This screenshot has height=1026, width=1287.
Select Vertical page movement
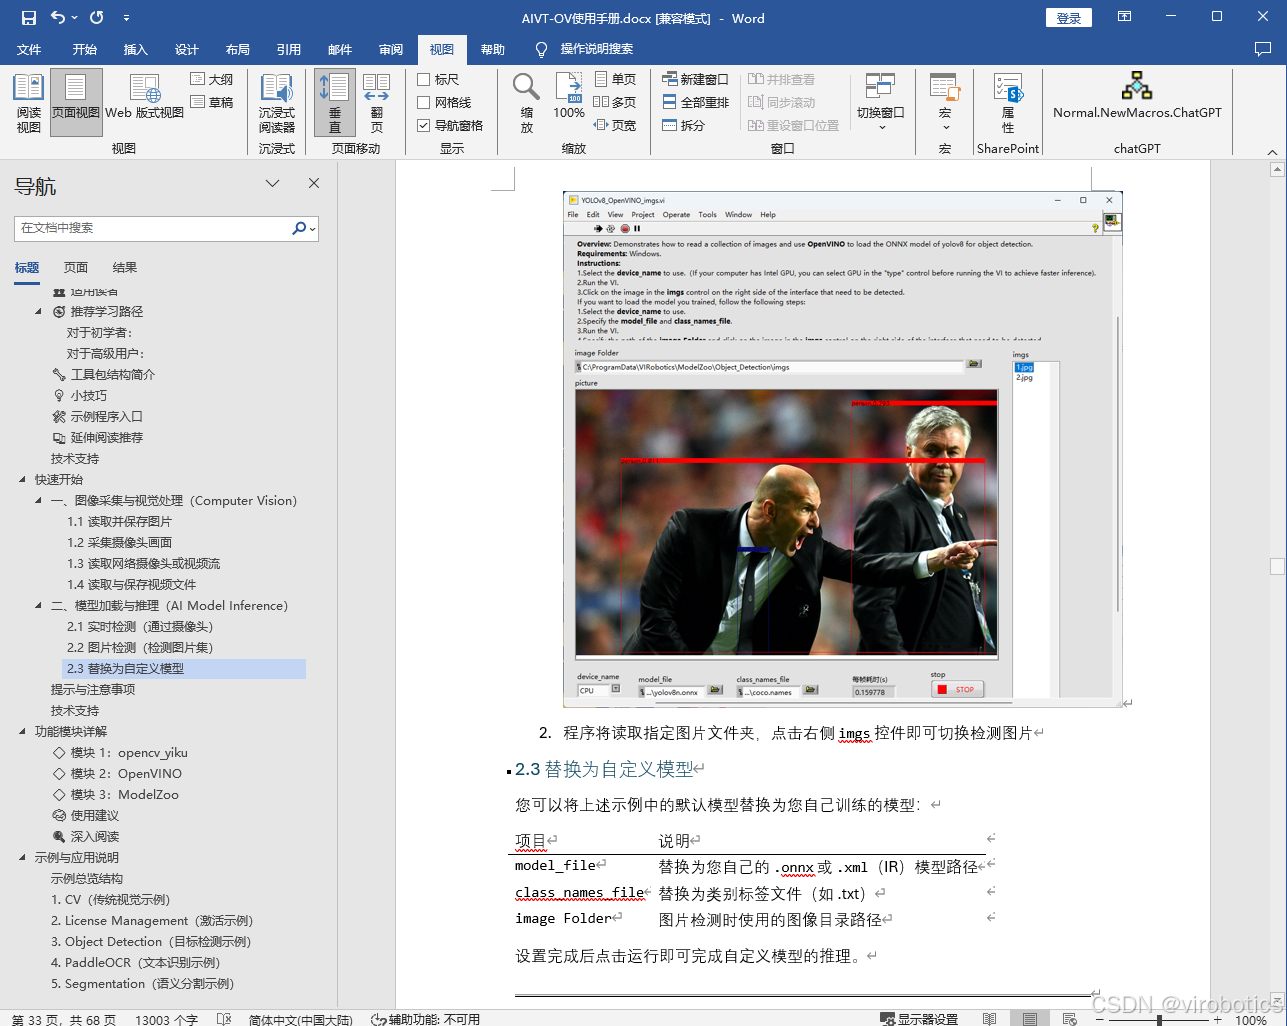pos(335,103)
